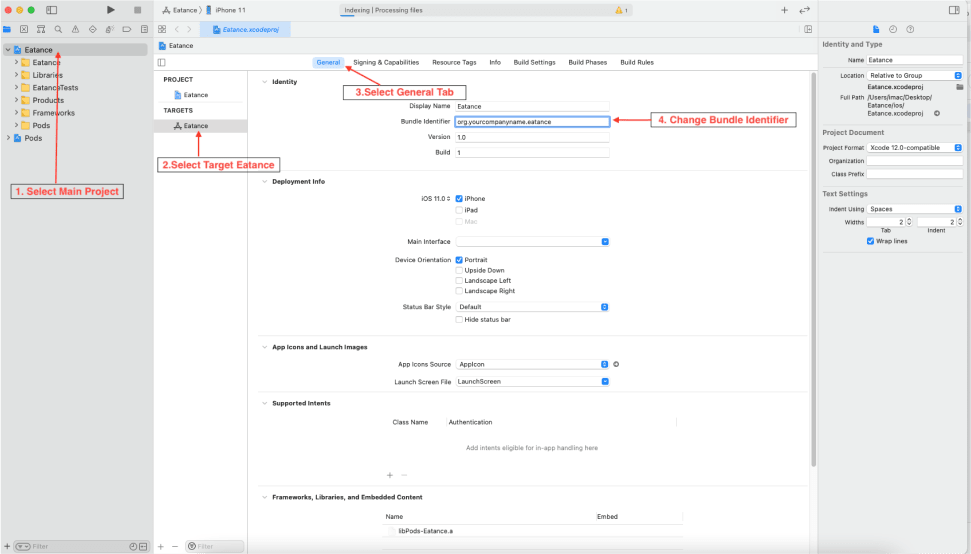Screen dimensions: 971x554
Task: Open the Build Settings tab
Action: pyautogui.click(x=534, y=62)
